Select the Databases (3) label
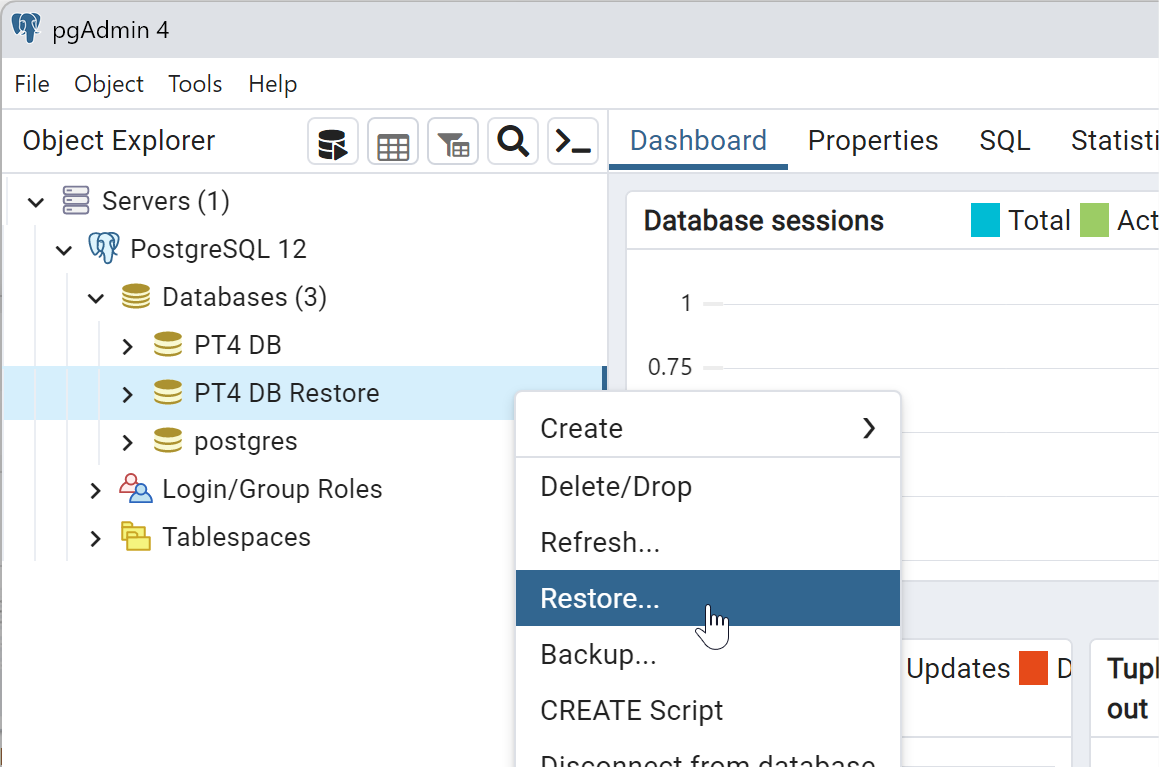This screenshot has height=767, width=1159. tap(244, 297)
